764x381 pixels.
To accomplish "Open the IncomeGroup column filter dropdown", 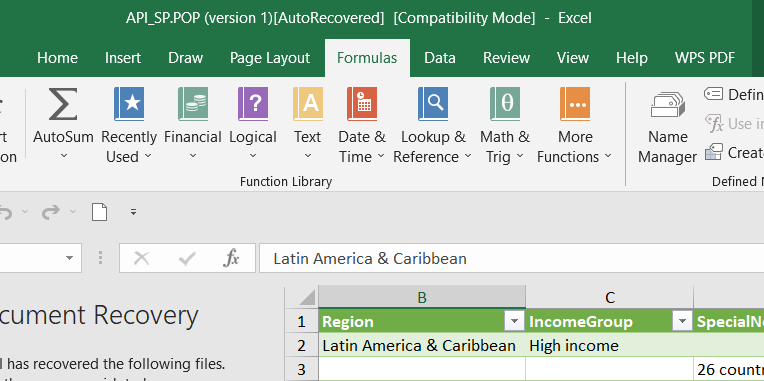I will 682,322.
